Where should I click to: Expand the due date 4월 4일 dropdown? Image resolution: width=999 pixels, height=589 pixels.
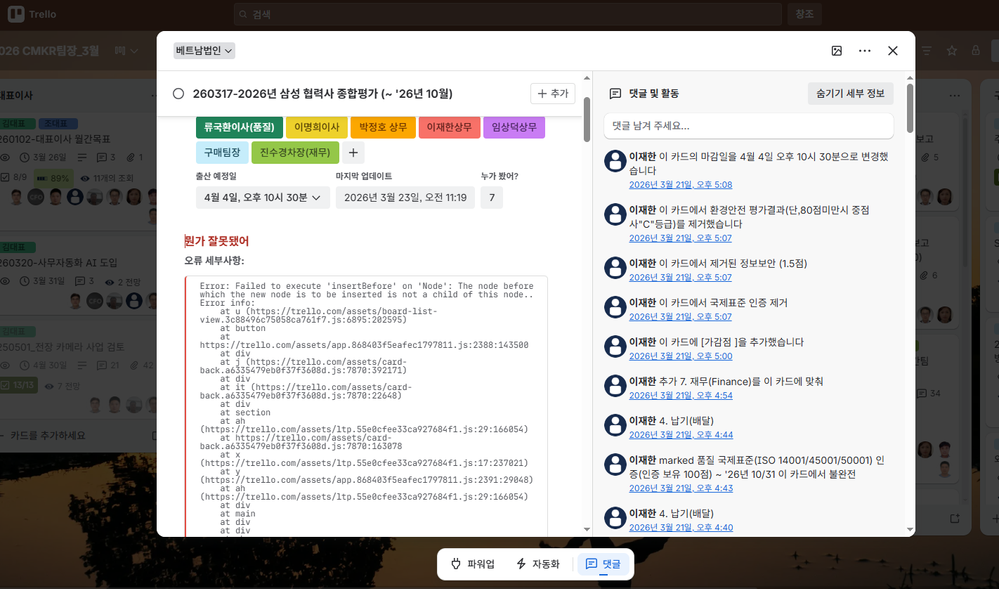pos(262,197)
